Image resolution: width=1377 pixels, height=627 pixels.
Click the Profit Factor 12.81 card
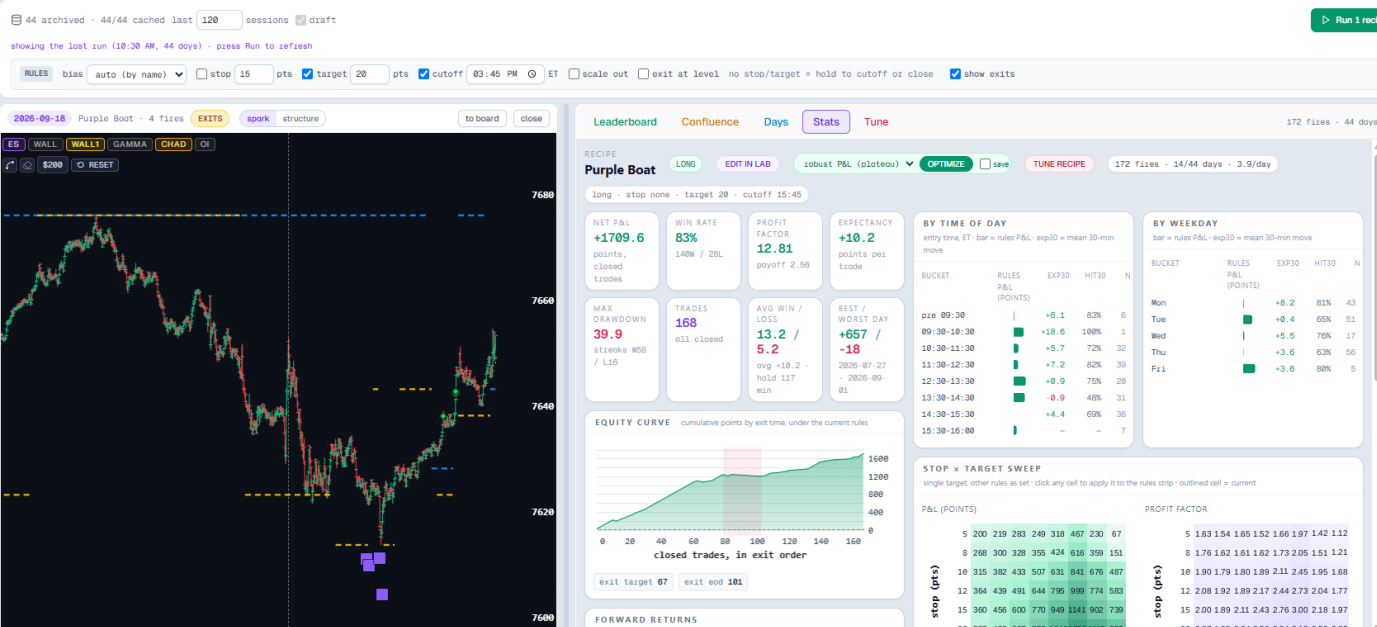[785, 250]
